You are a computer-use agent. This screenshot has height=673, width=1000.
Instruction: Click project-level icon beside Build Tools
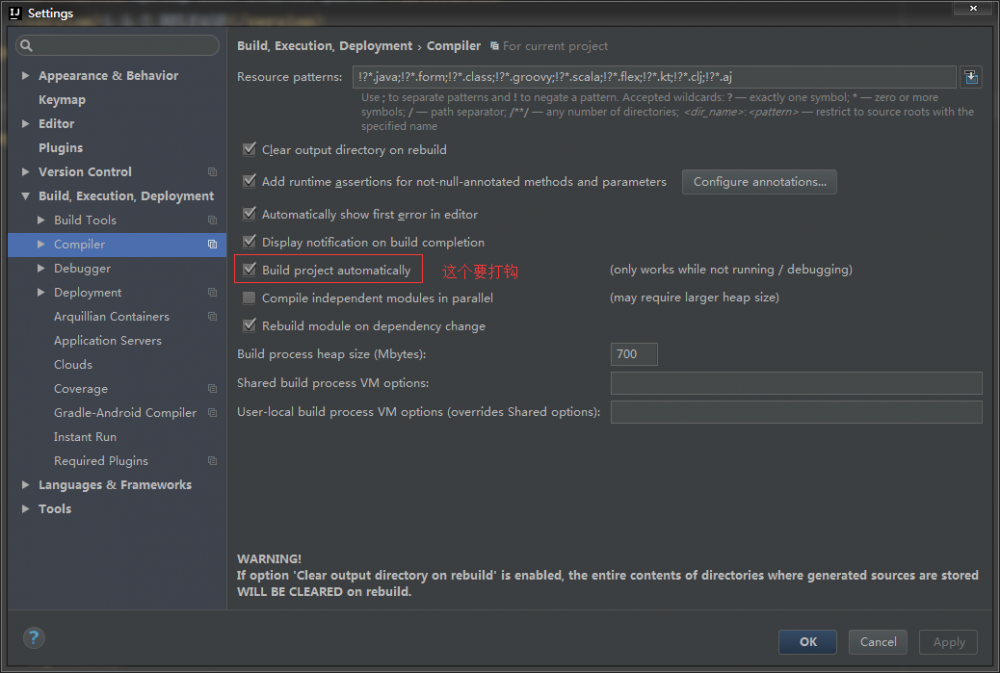pos(212,220)
